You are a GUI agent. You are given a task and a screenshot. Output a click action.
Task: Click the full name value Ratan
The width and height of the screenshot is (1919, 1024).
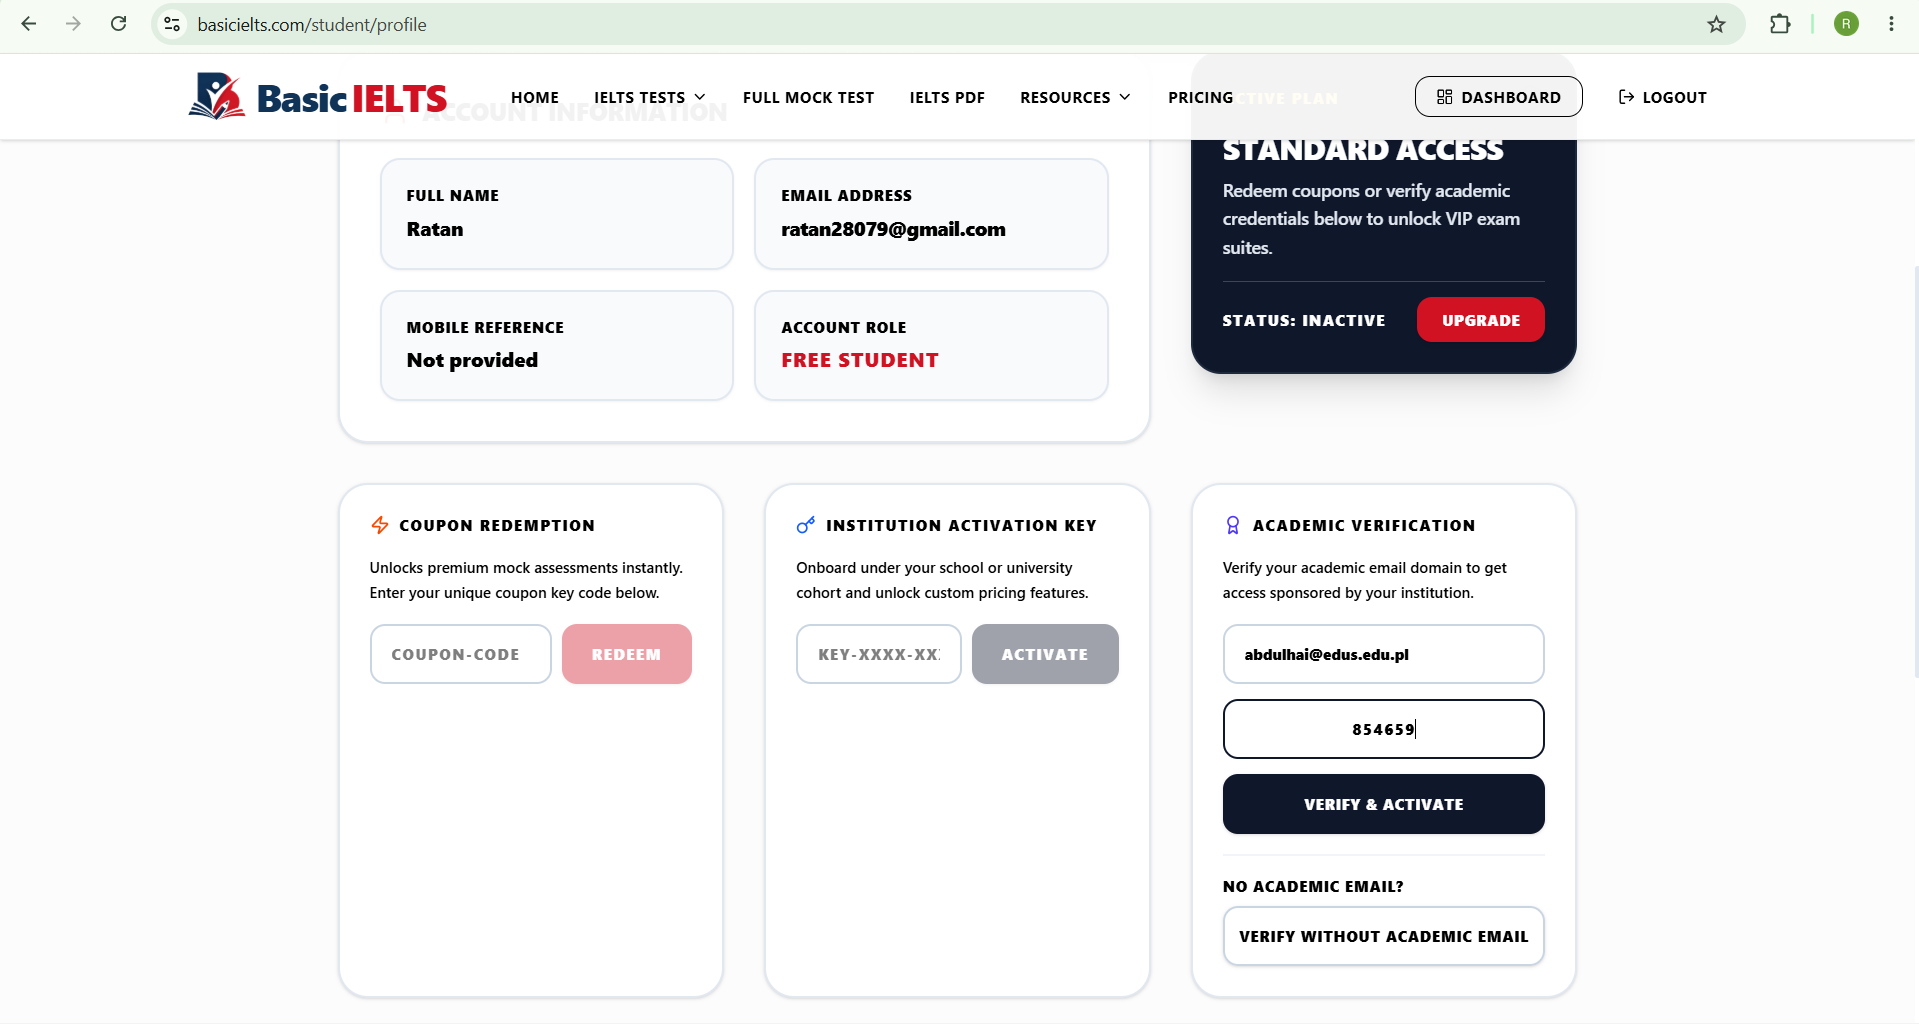tap(435, 229)
